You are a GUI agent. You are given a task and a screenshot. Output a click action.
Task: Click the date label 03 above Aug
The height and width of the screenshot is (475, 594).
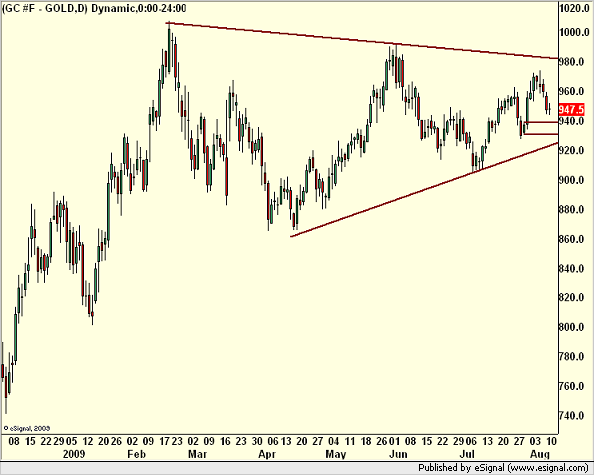pos(535,441)
